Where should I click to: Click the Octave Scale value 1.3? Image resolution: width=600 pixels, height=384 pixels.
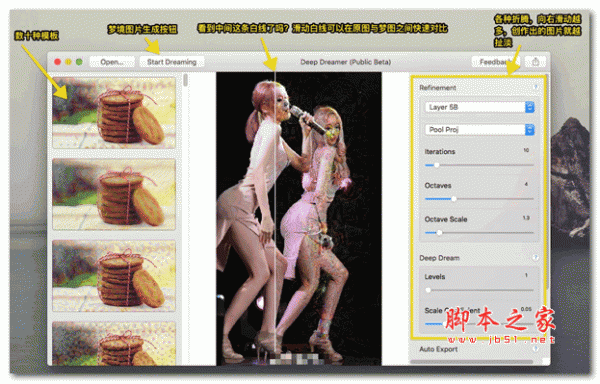(526, 218)
